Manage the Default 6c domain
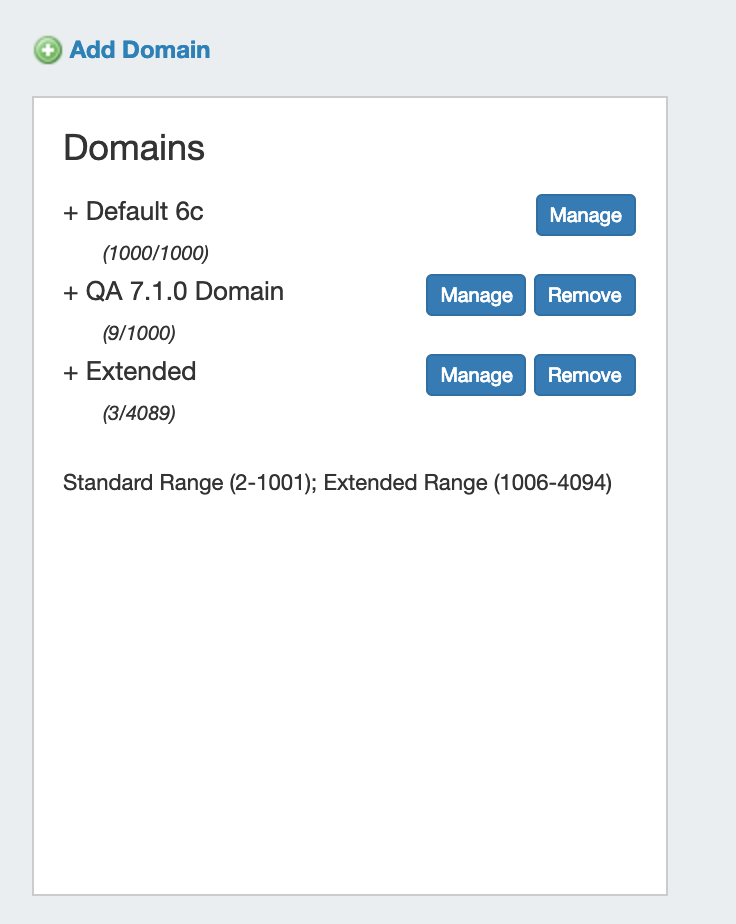 (585, 215)
